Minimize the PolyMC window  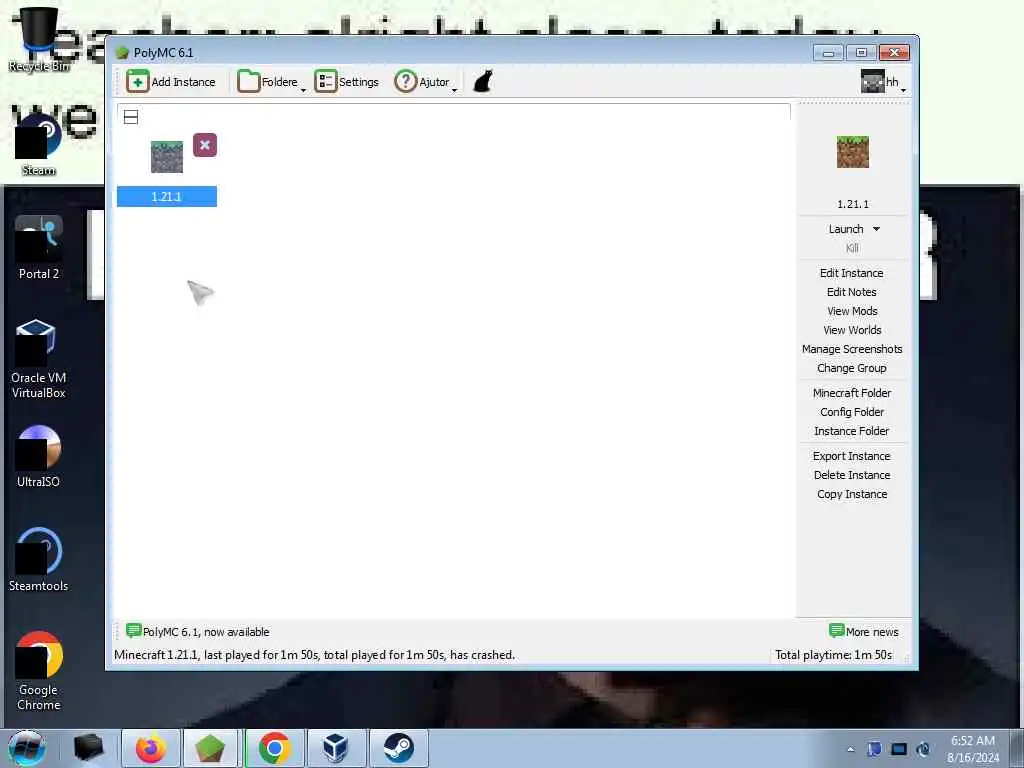[x=828, y=53]
